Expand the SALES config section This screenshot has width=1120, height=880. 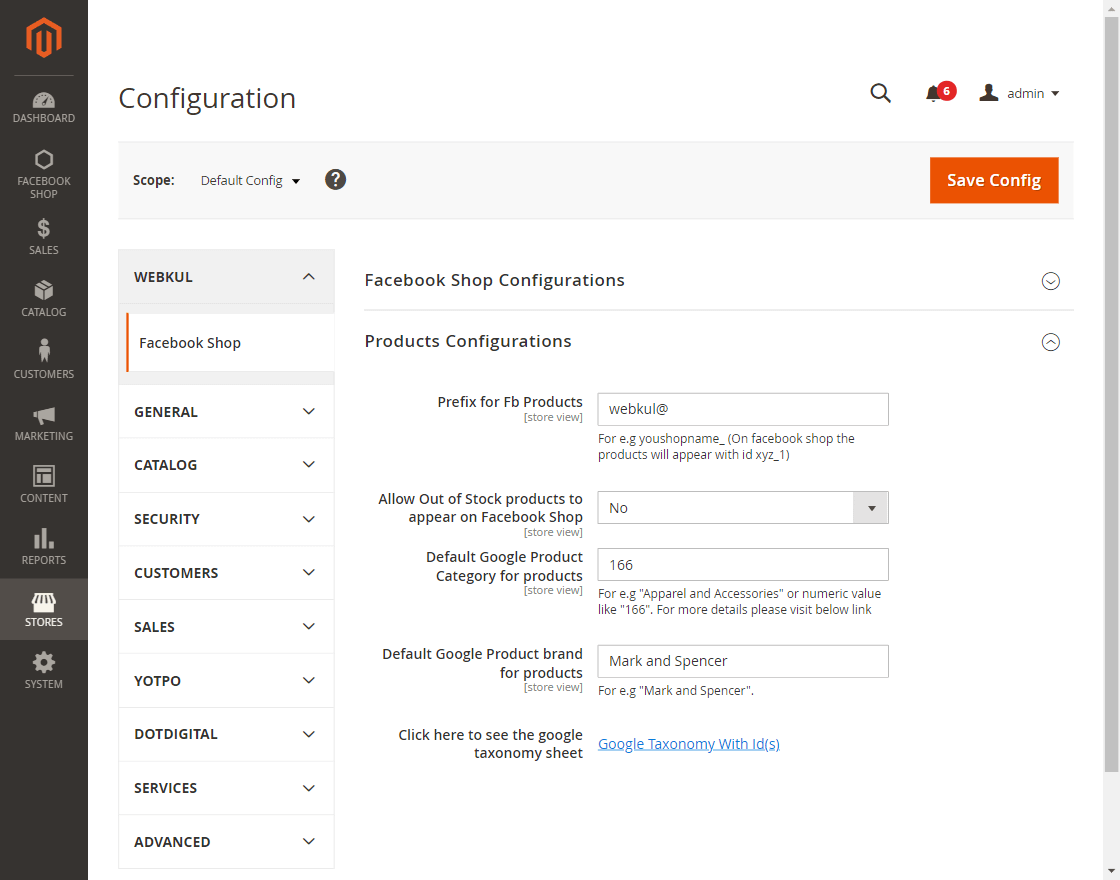tap(226, 626)
